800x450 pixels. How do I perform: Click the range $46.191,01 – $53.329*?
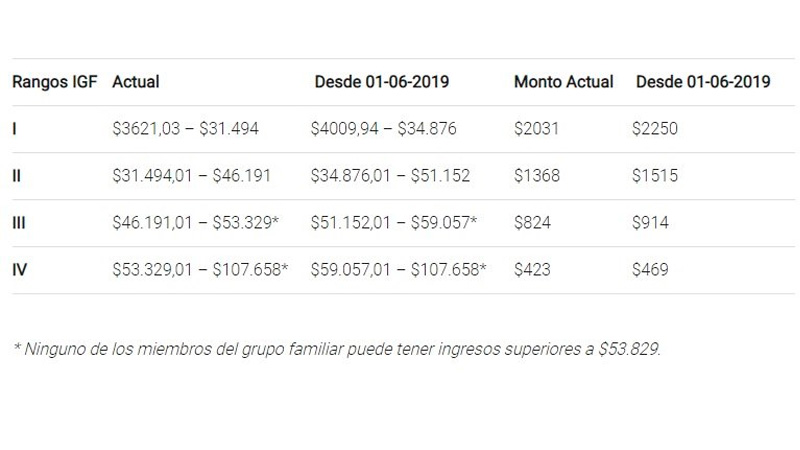click(194, 223)
